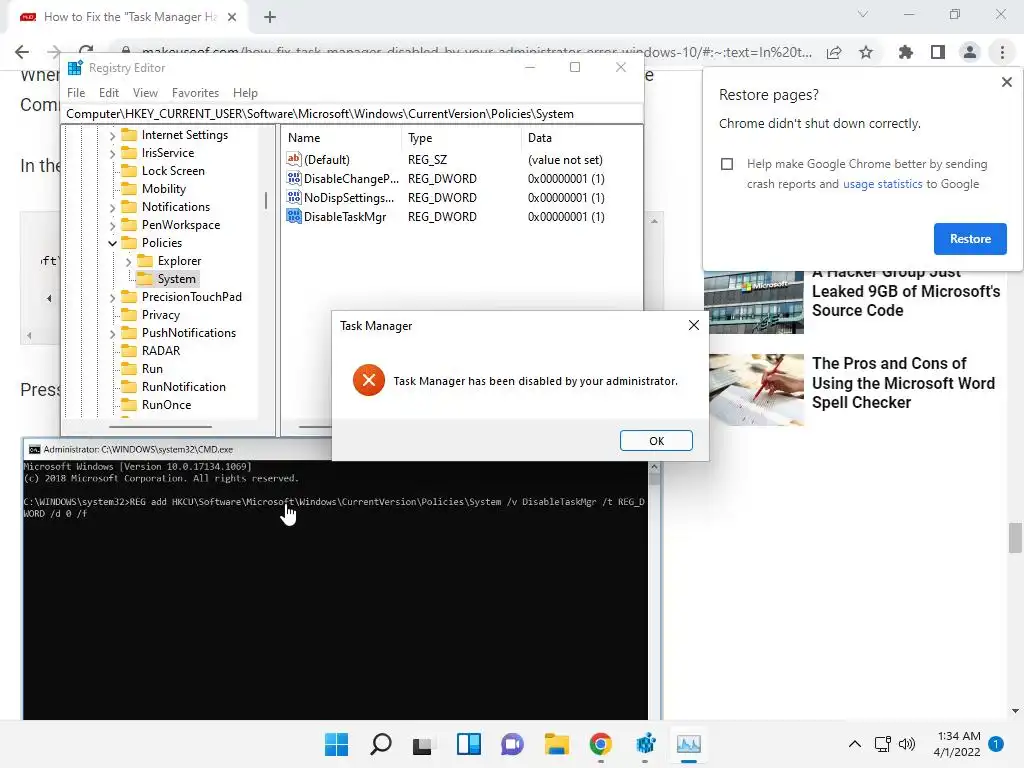
Task: Expand the Notifications key
Action: [112, 208]
